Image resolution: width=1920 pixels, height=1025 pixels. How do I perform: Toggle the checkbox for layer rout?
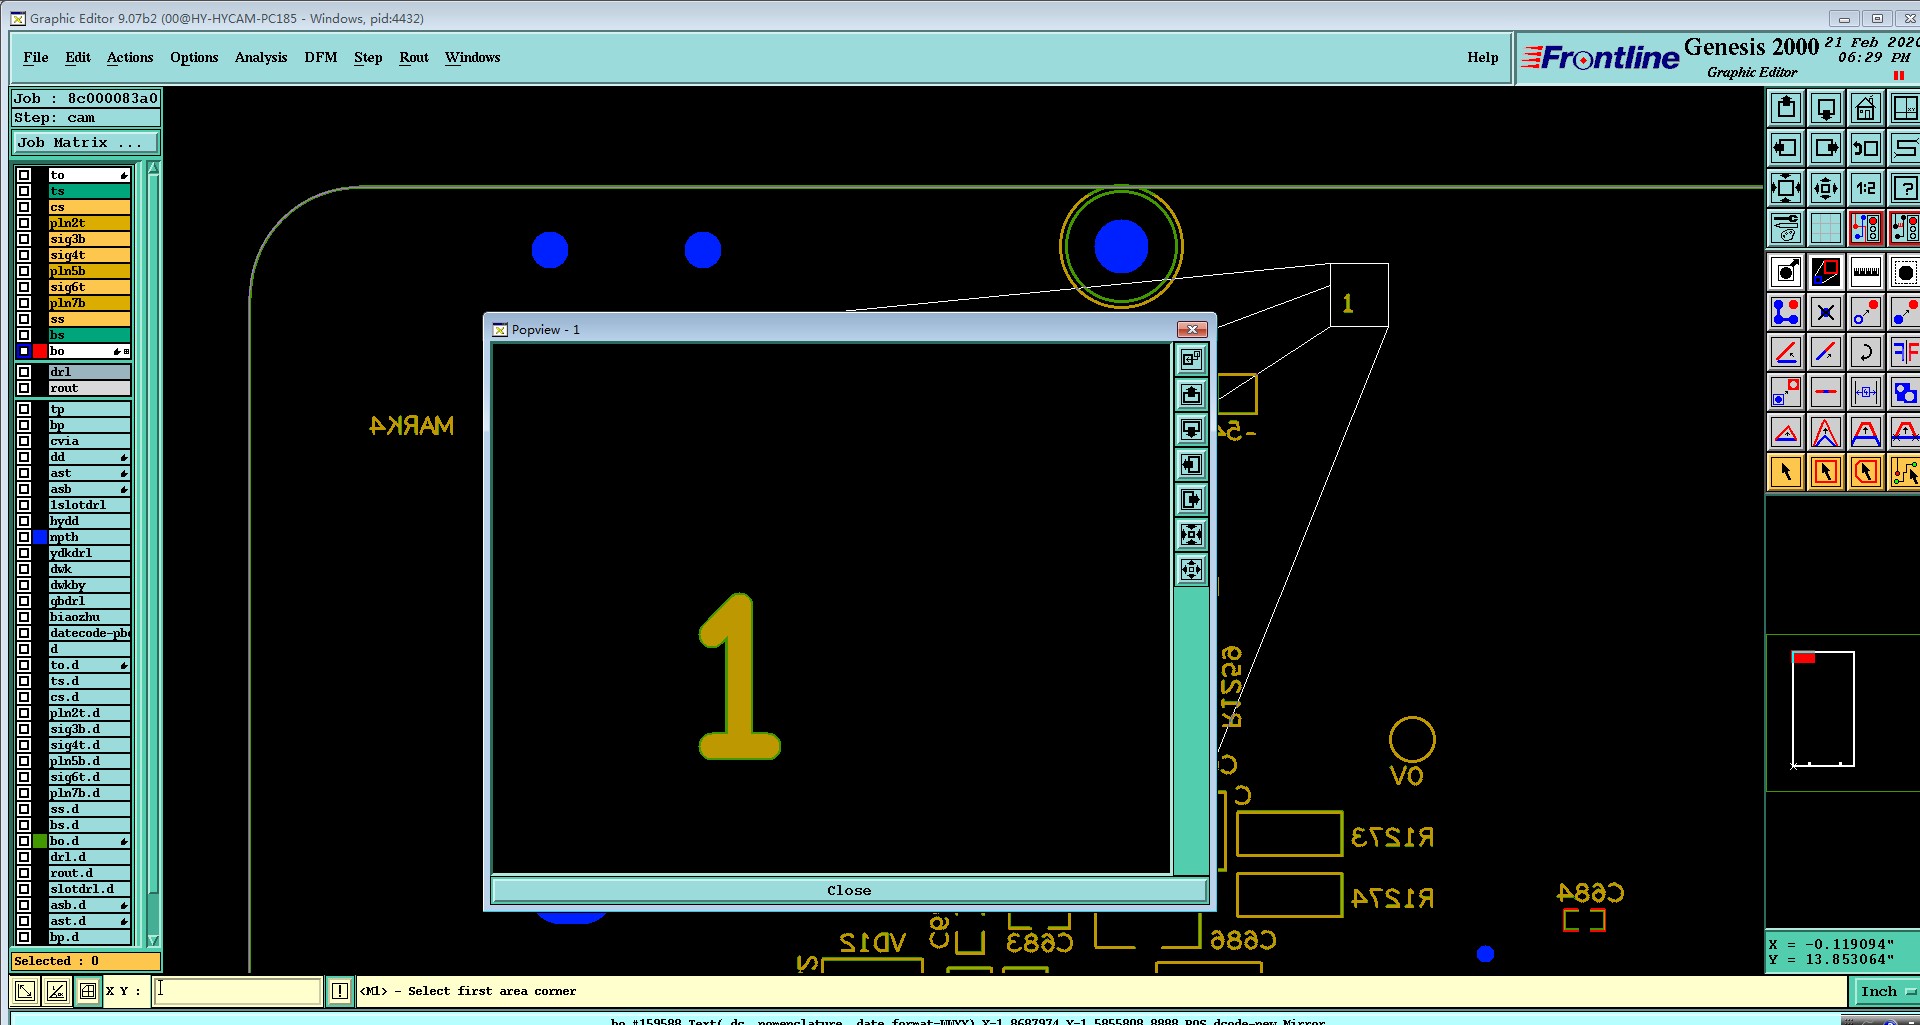click(x=24, y=388)
